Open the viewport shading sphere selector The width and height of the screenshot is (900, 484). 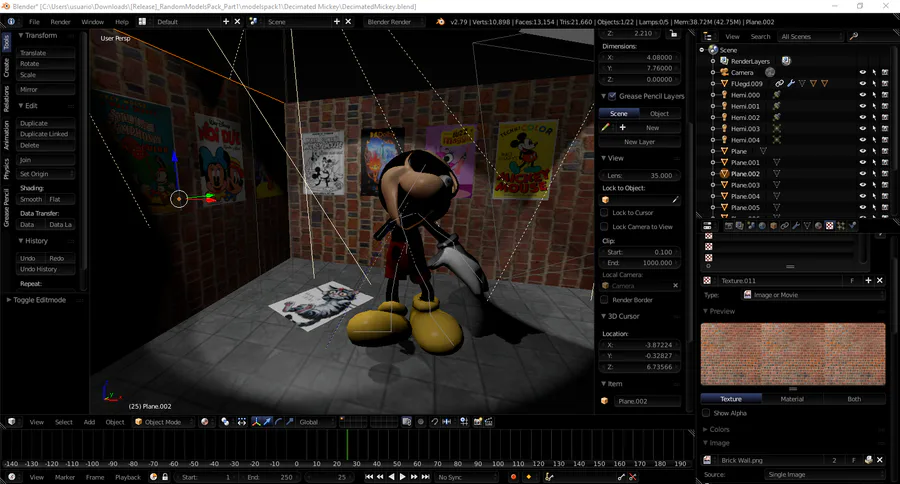[207, 421]
